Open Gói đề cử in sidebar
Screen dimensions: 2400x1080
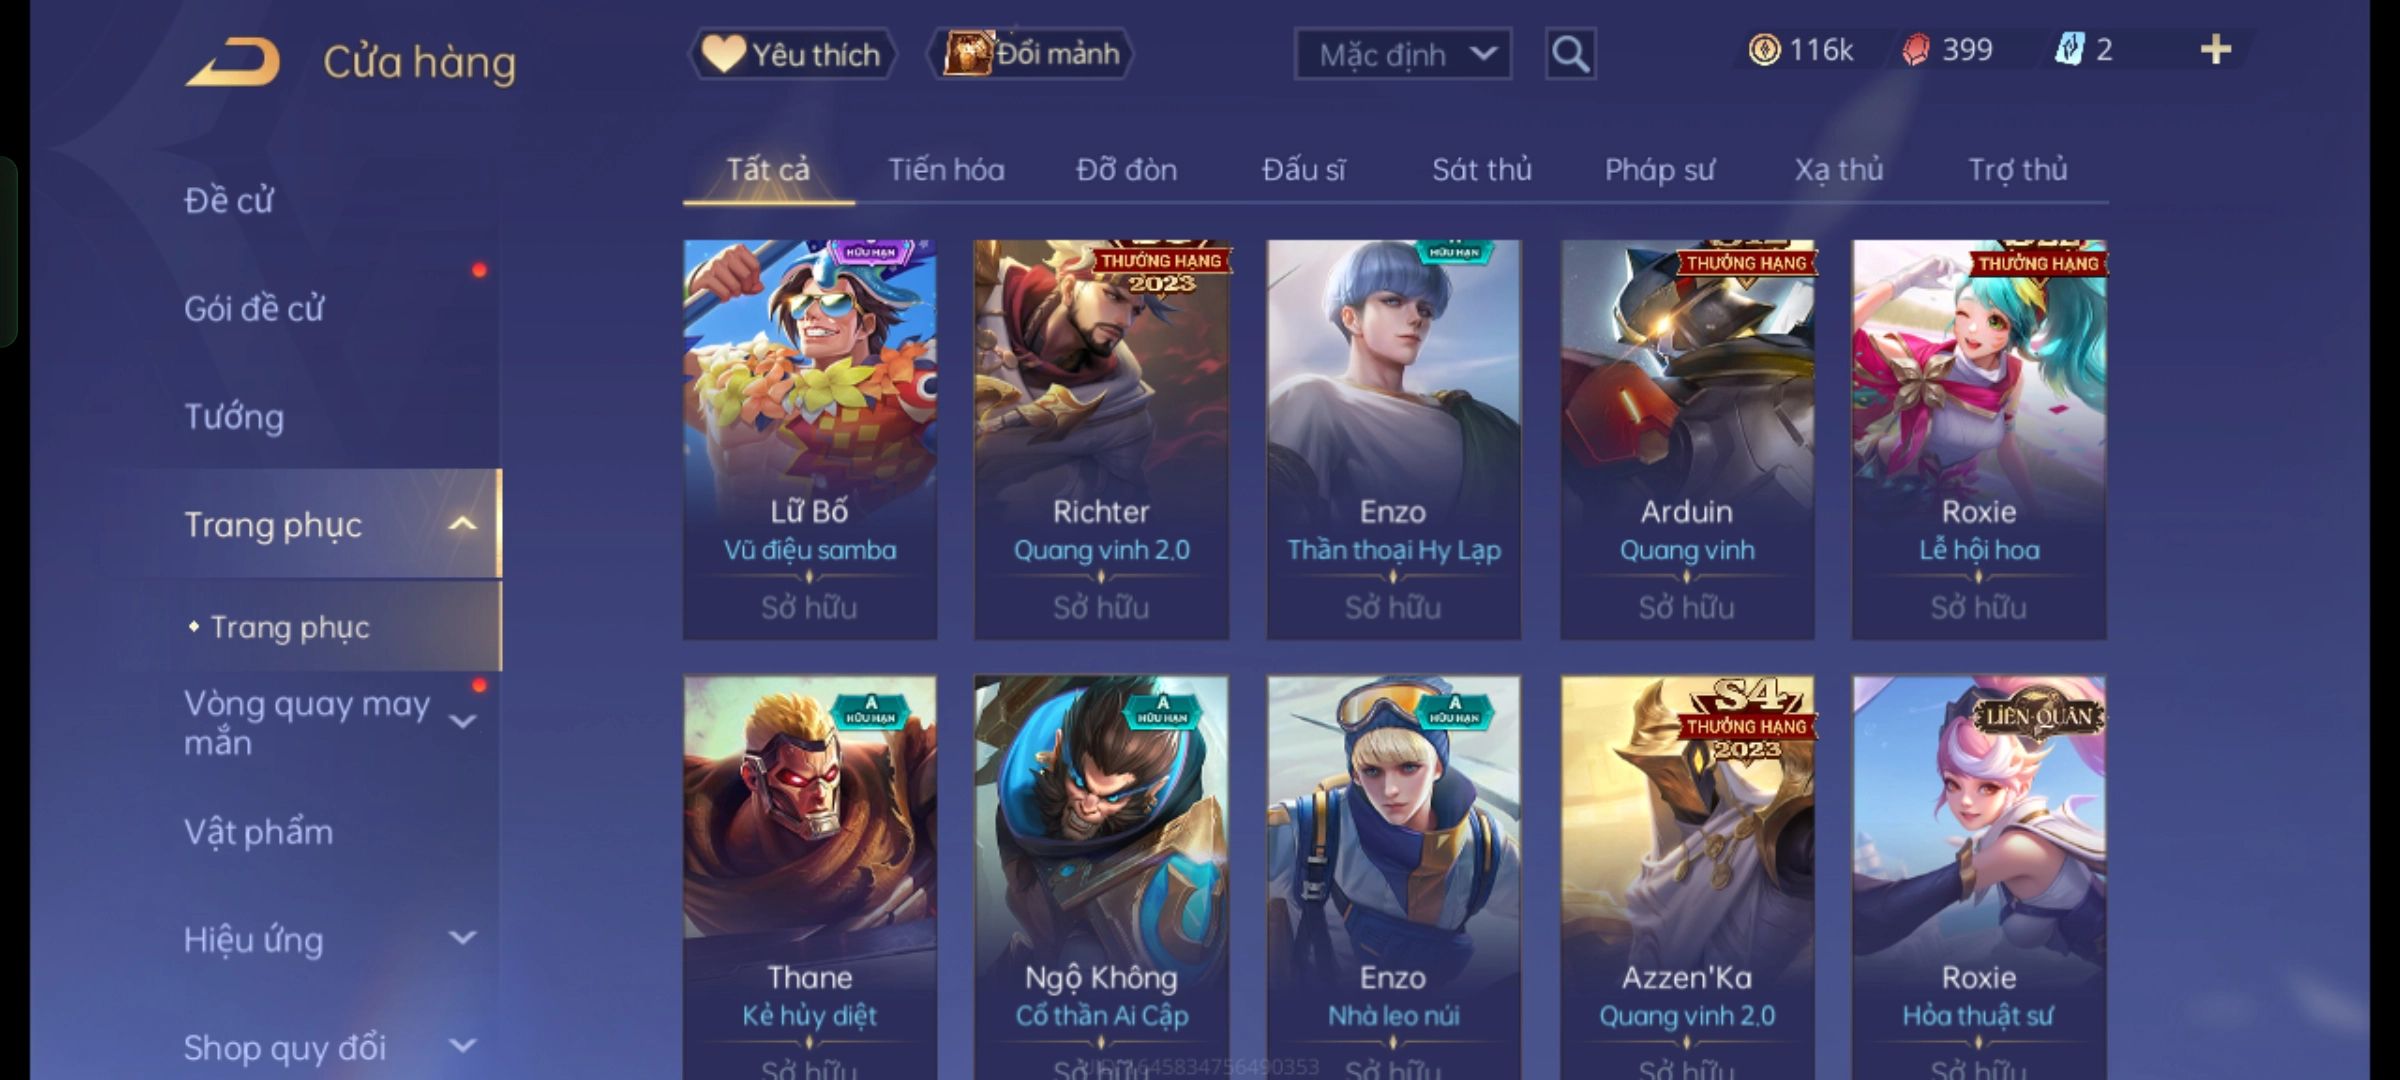254,308
